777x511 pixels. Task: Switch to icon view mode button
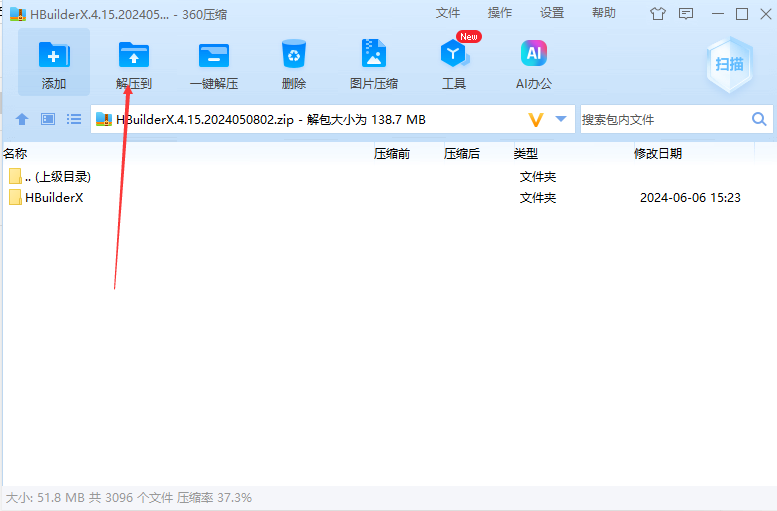(48, 119)
